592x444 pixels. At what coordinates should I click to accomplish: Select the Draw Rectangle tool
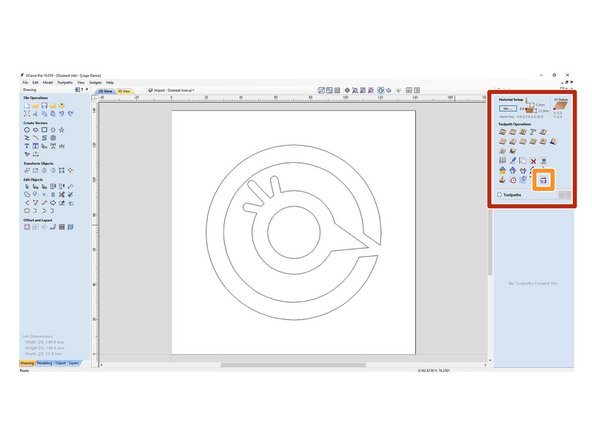tap(44, 130)
